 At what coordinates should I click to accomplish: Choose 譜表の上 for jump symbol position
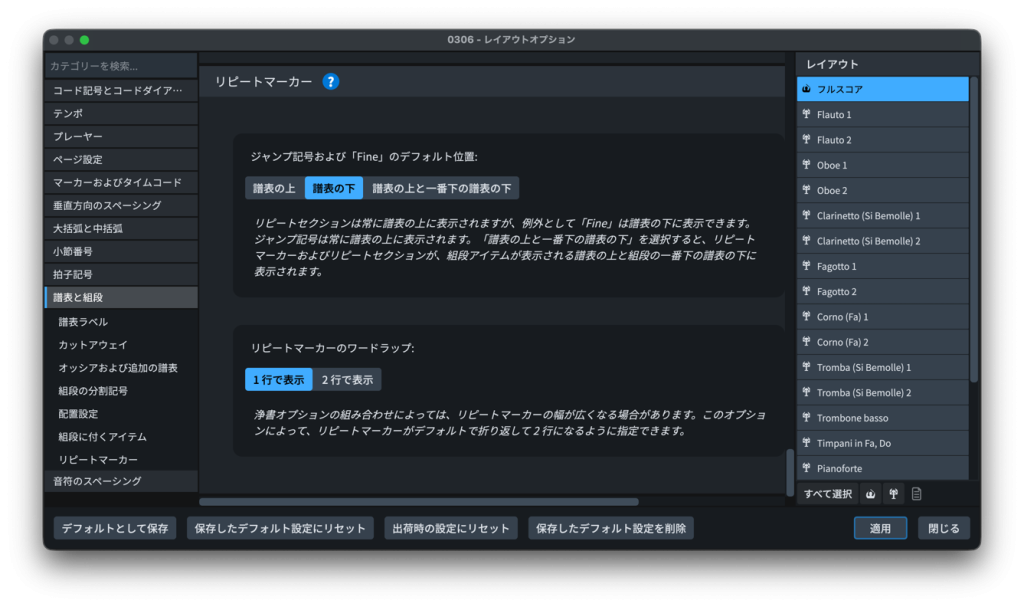pos(274,188)
